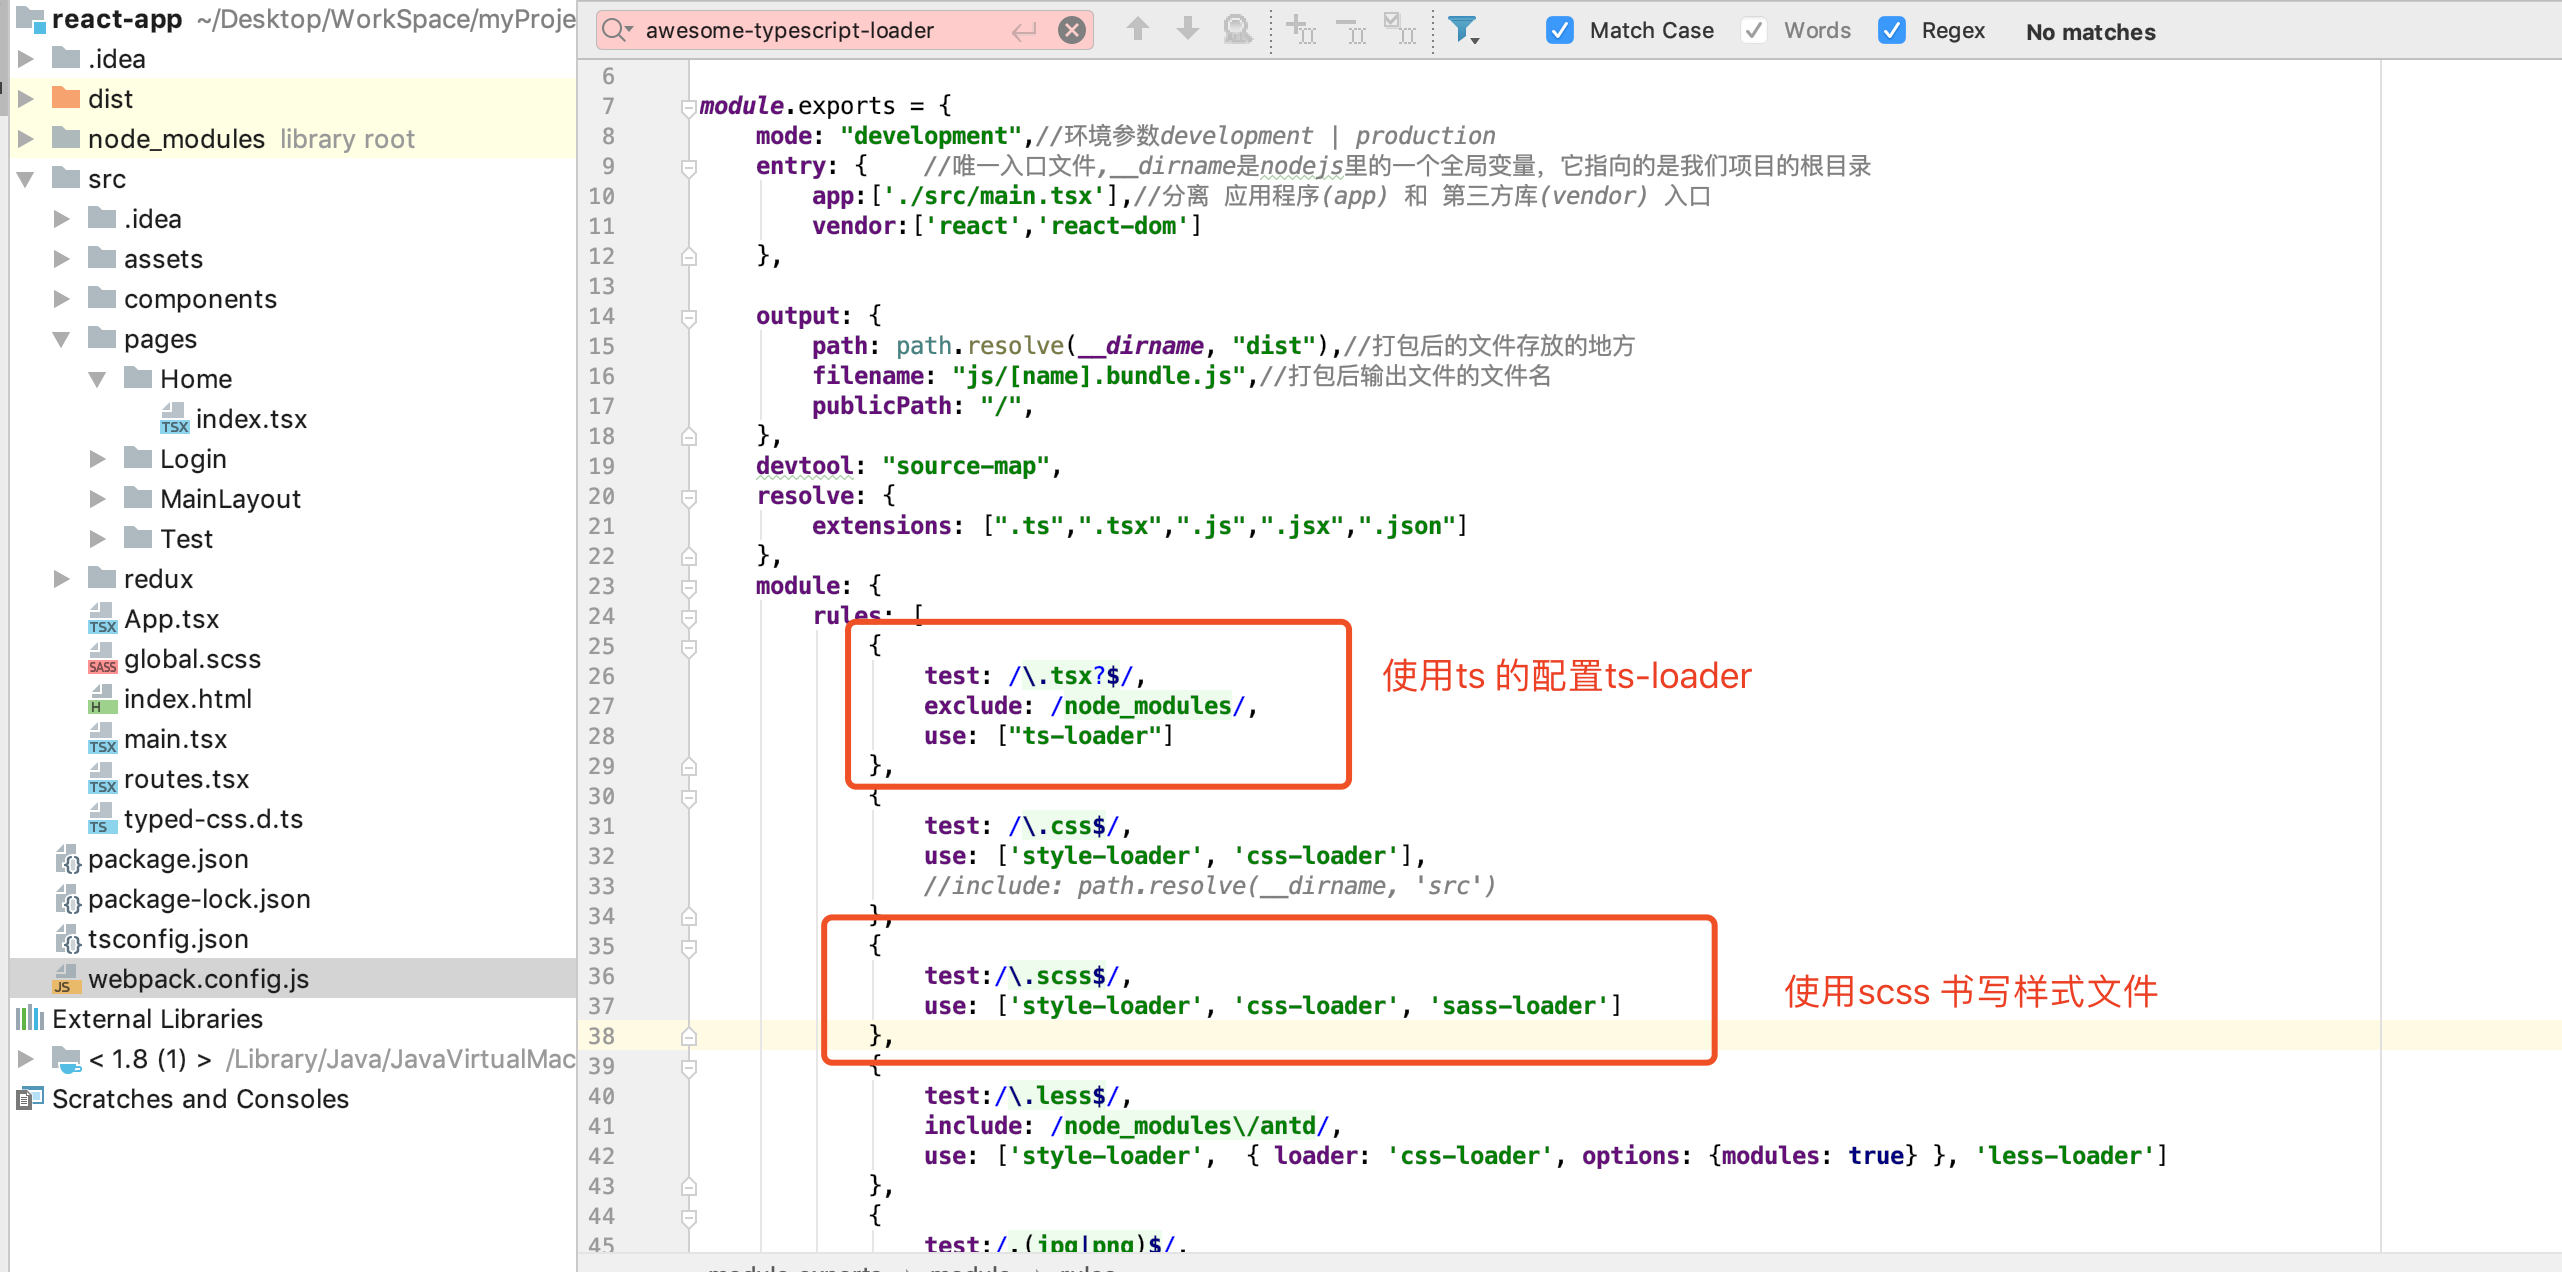Fold the scss rule block at line 35
Screen dimensions: 2562x1272
coord(689,947)
